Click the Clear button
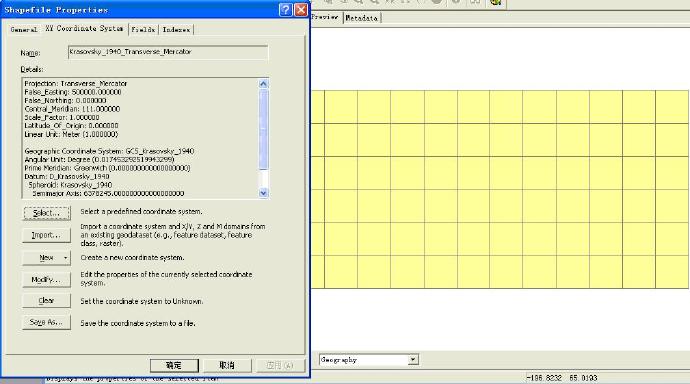The height and width of the screenshot is (384, 690). coord(46,301)
